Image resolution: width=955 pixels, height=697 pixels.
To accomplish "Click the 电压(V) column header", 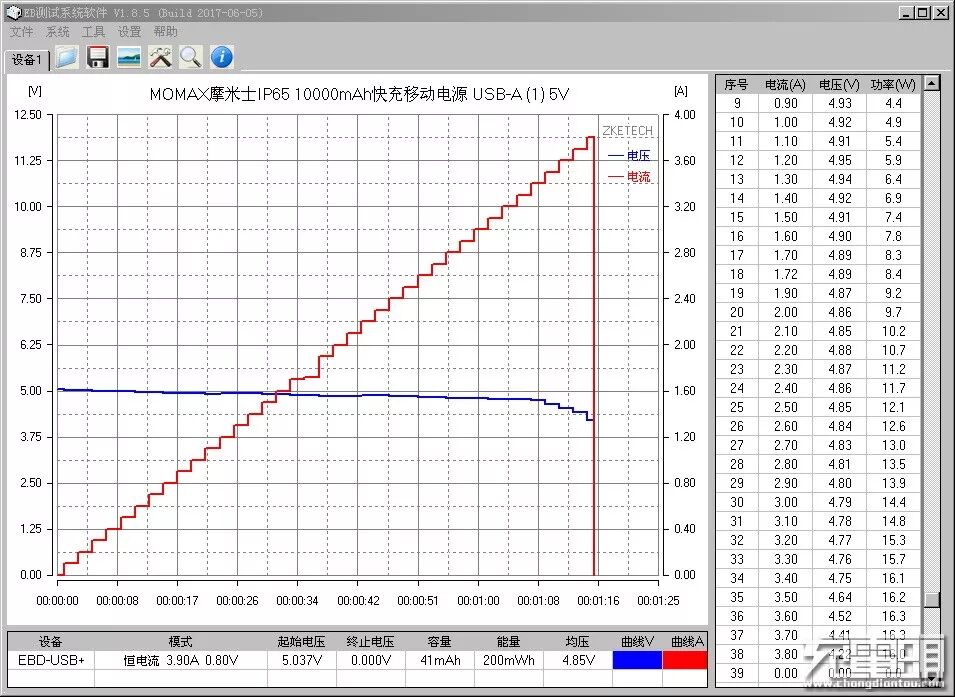I will (839, 85).
